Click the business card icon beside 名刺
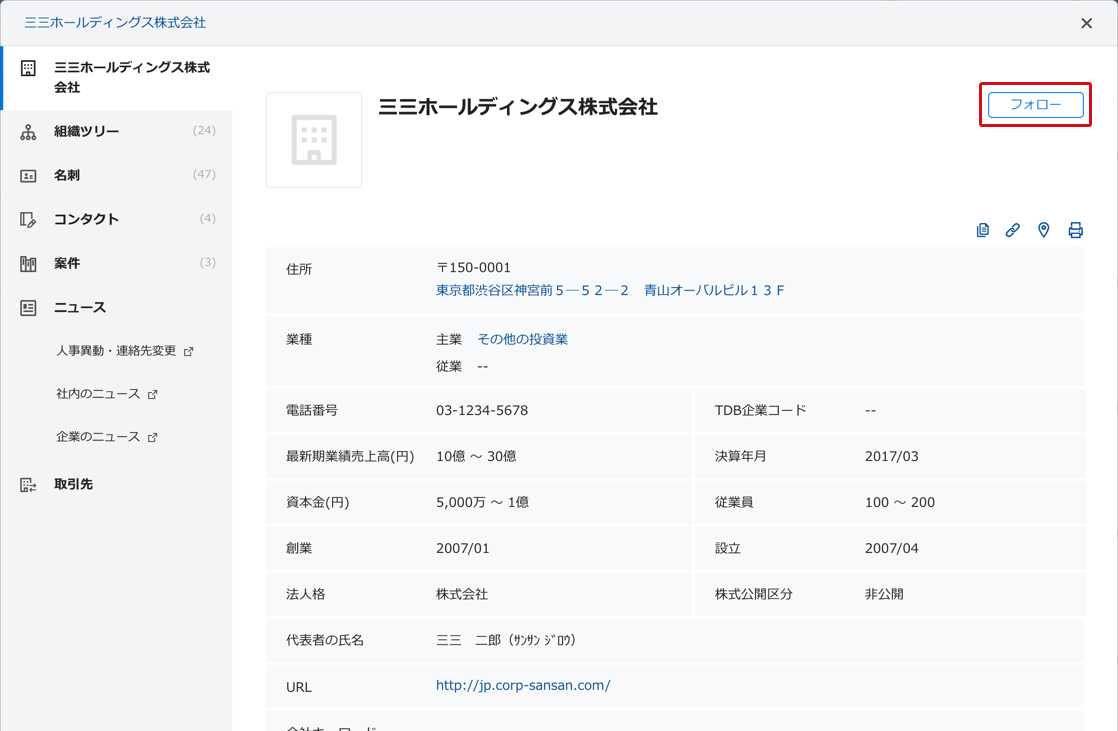Image resolution: width=1118 pixels, height=731 pixels. click(28, 175)
